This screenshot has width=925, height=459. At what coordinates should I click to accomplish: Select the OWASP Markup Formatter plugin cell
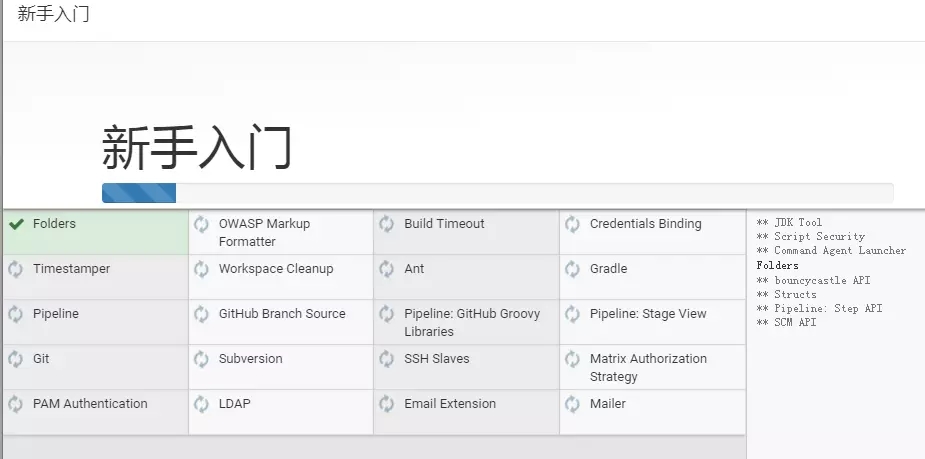coord(281,232)
